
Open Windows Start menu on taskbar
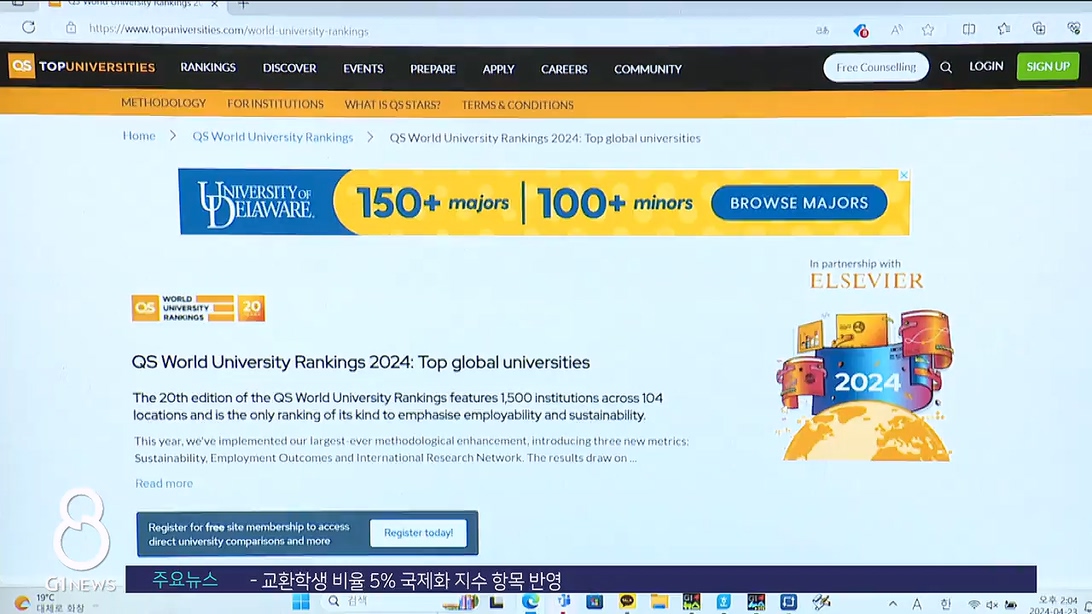[300, 602]
